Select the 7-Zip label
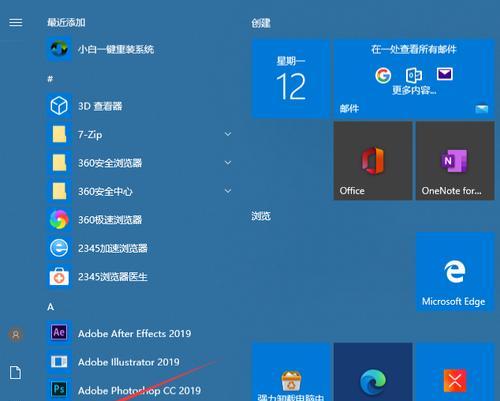The width and height of the screenshot is (500, 401). tap(90, 135)
